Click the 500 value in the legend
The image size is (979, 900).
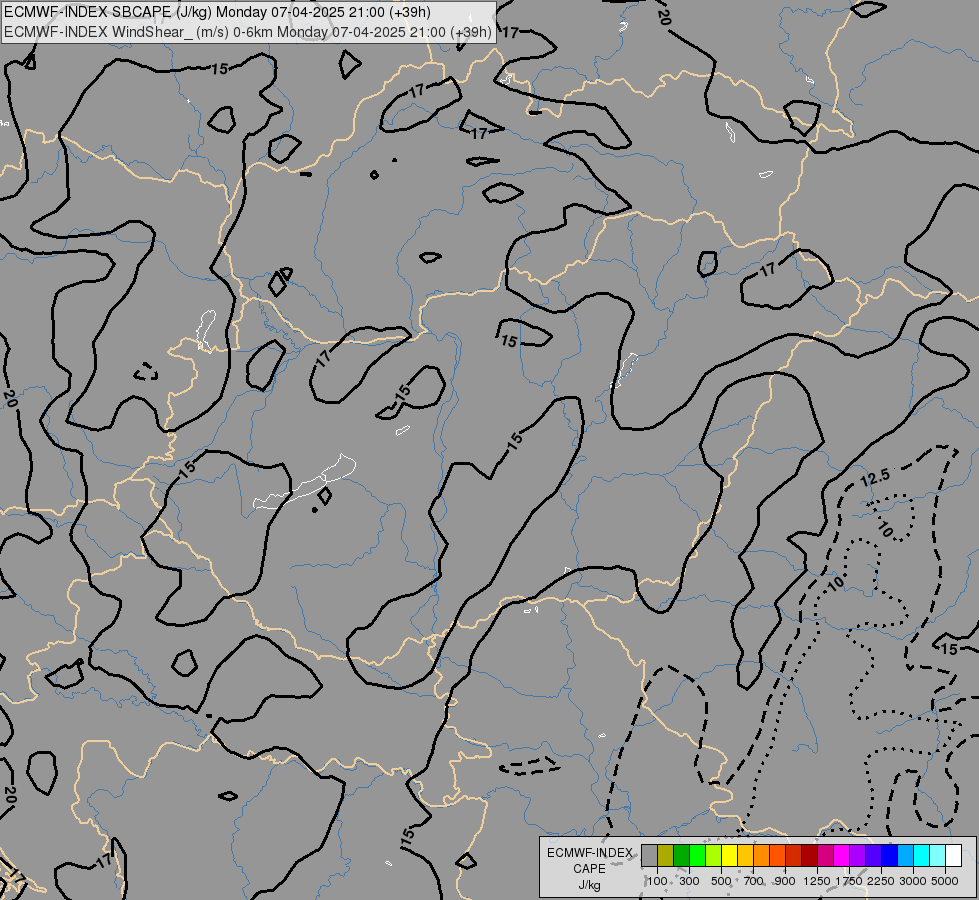tap(721, 881)
